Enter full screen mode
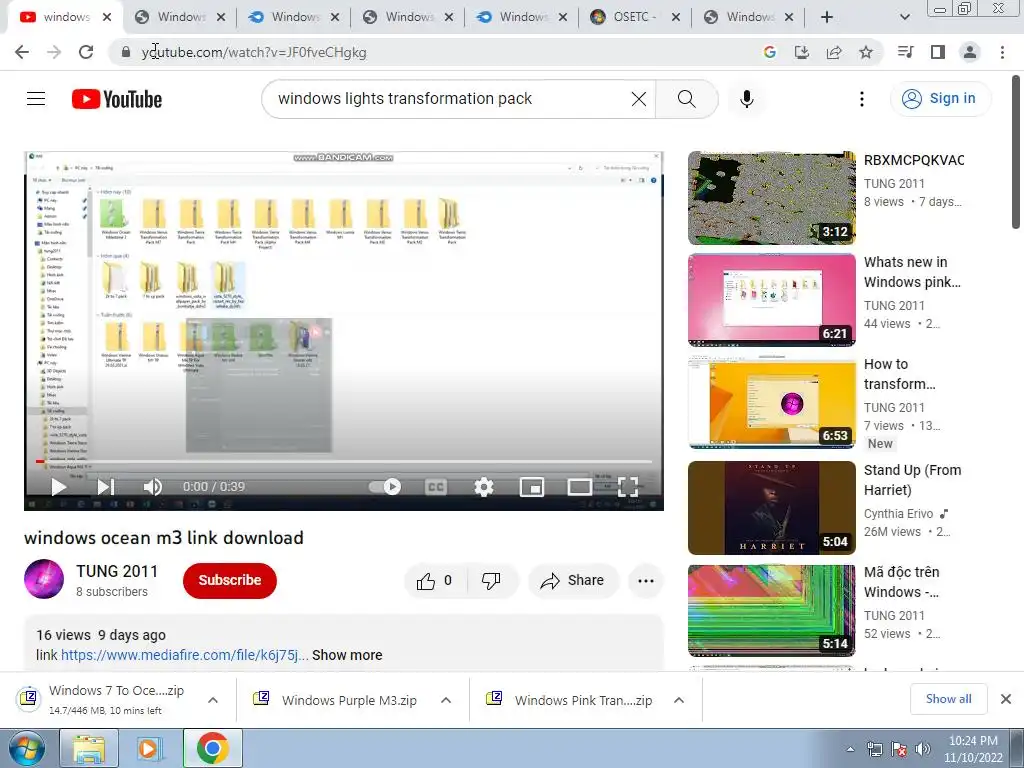Image resolution: width=1024 pixels, height=768 pixels. click(x=628, y=487)
